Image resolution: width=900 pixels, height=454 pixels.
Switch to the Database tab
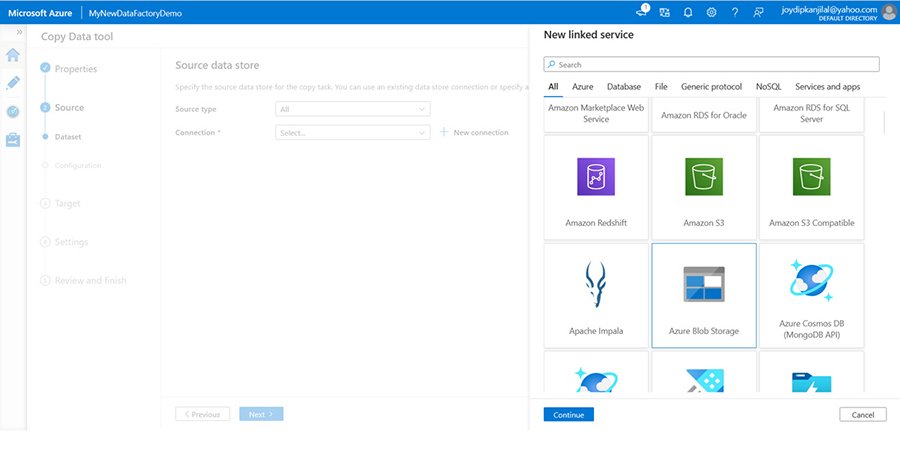point(623,87)
